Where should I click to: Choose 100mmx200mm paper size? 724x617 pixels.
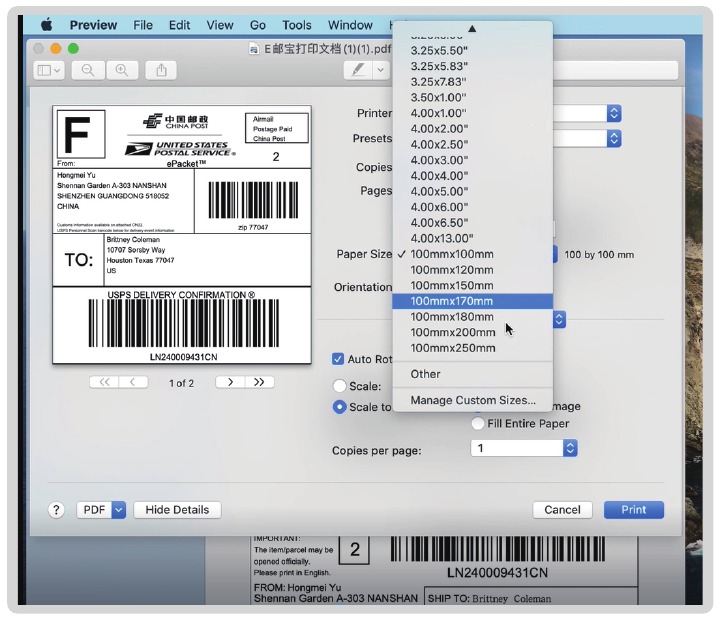472,333
